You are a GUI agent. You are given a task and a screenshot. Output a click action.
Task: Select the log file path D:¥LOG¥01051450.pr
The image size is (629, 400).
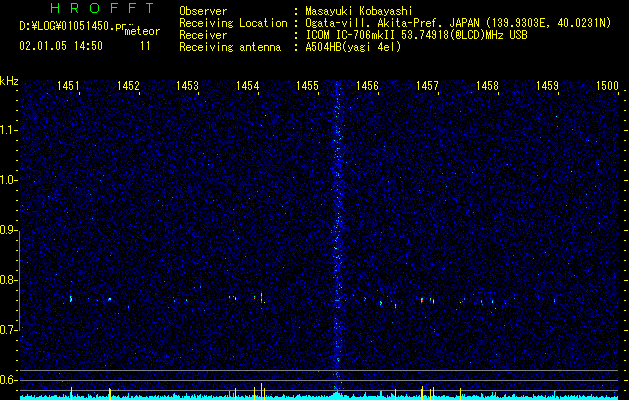pyautogui.click(x=73, y=26)
